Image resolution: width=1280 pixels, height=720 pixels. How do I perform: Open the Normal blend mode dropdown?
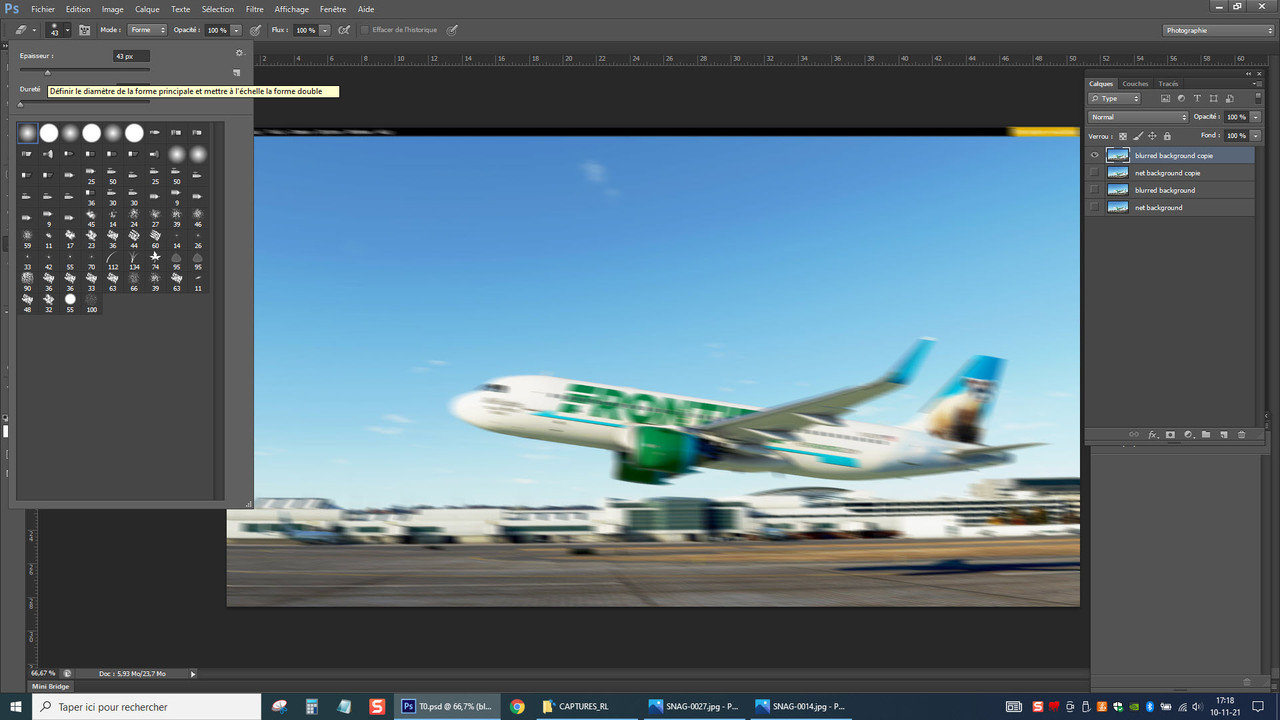click(1139, 117)
